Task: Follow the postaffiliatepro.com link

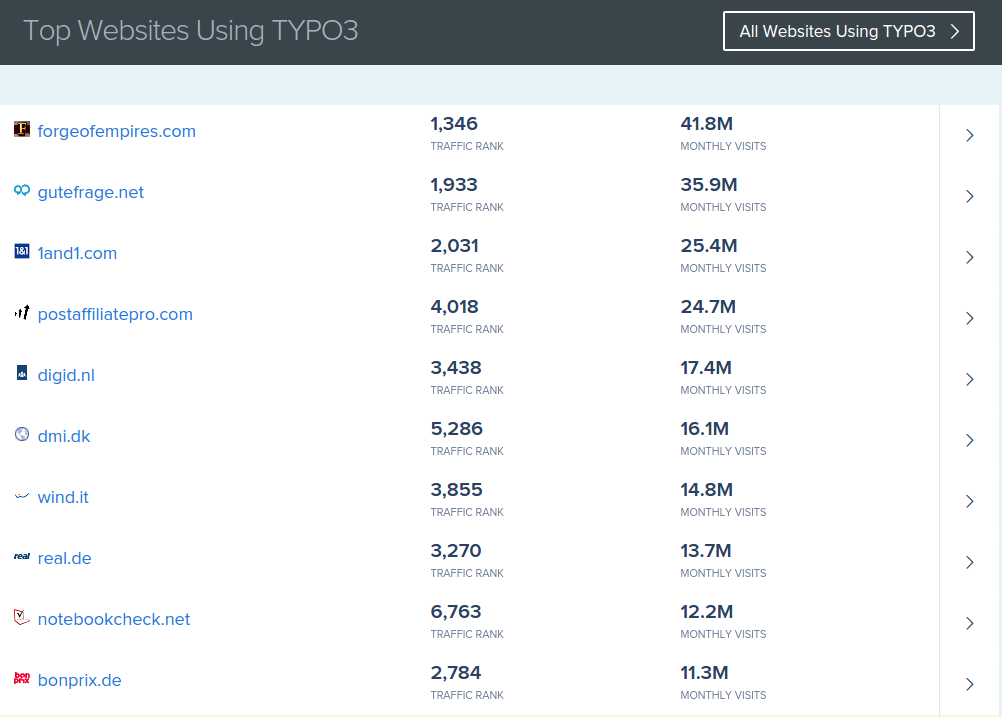Action: [115, 314]
